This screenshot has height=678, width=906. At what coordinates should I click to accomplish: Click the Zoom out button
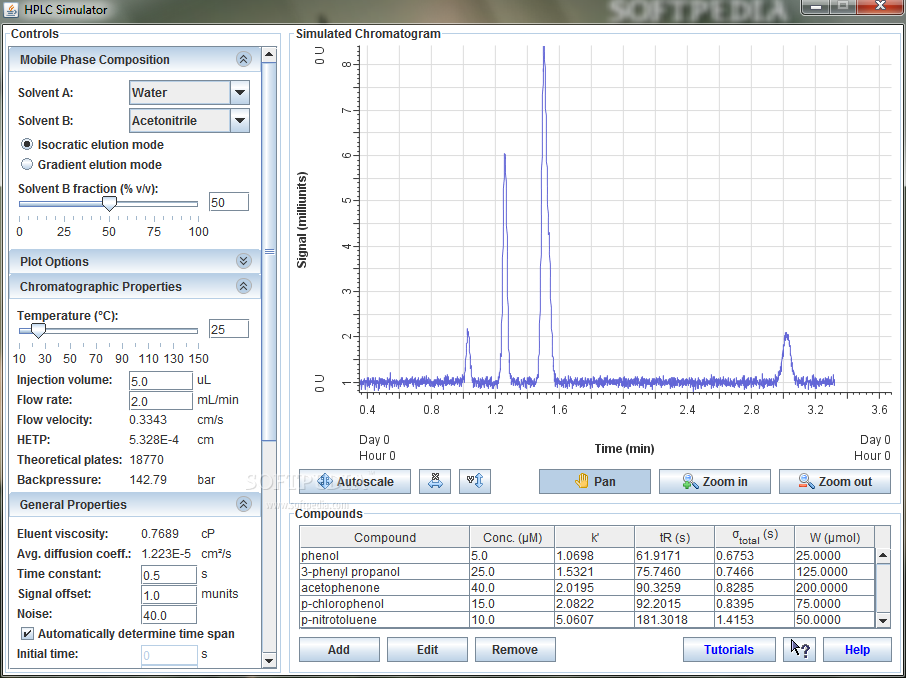[835, 481]
